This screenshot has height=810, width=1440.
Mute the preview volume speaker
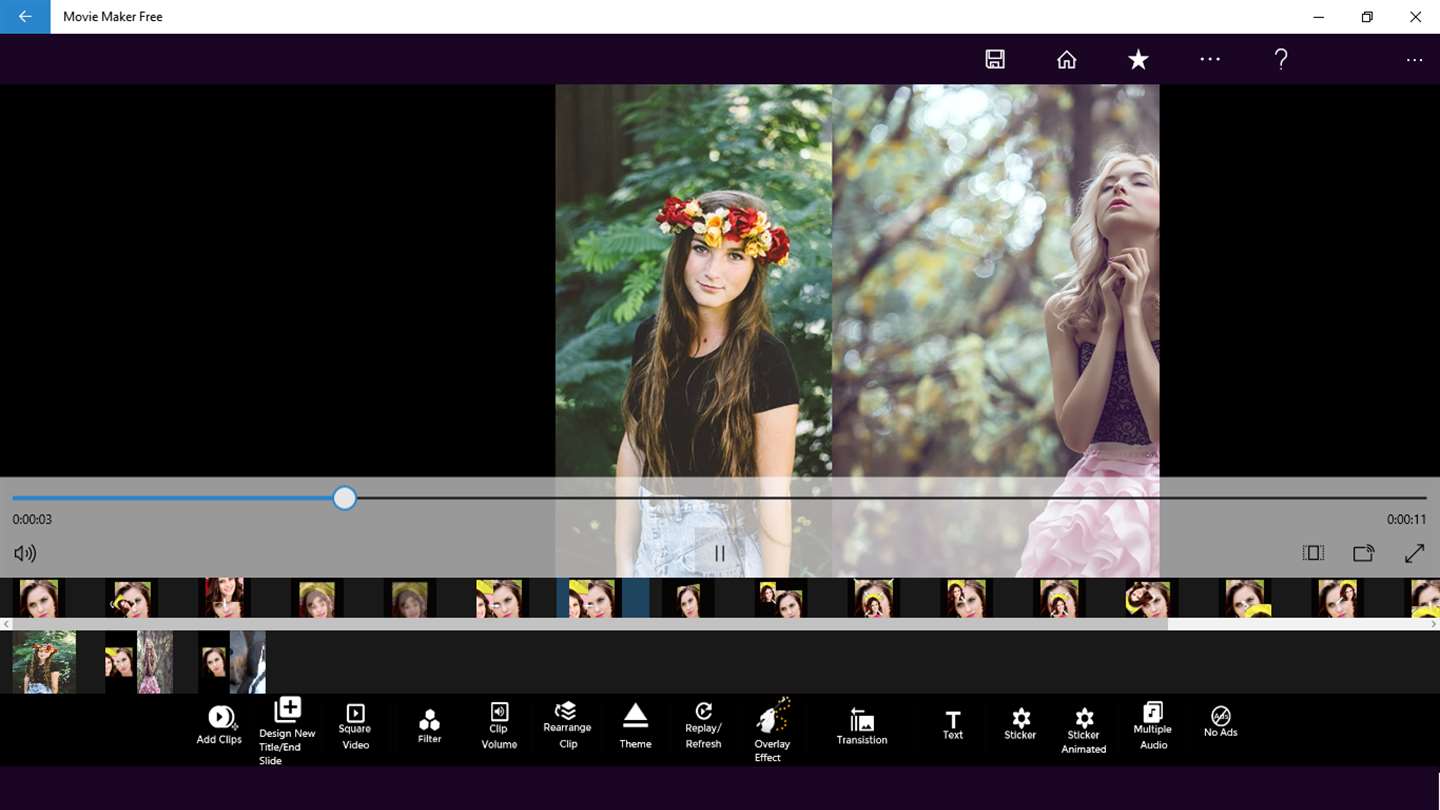[x=25, y=553]
